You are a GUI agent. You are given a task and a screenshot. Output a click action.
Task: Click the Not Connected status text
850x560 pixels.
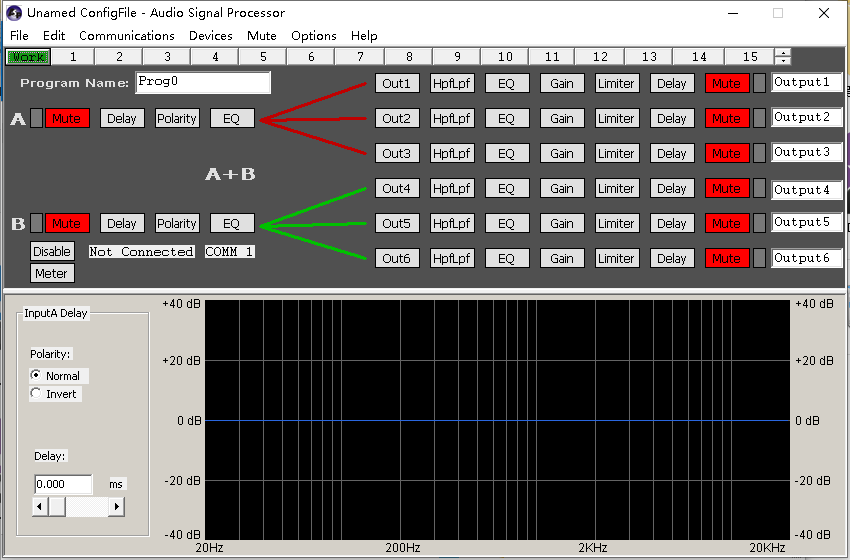coord(141,252)
